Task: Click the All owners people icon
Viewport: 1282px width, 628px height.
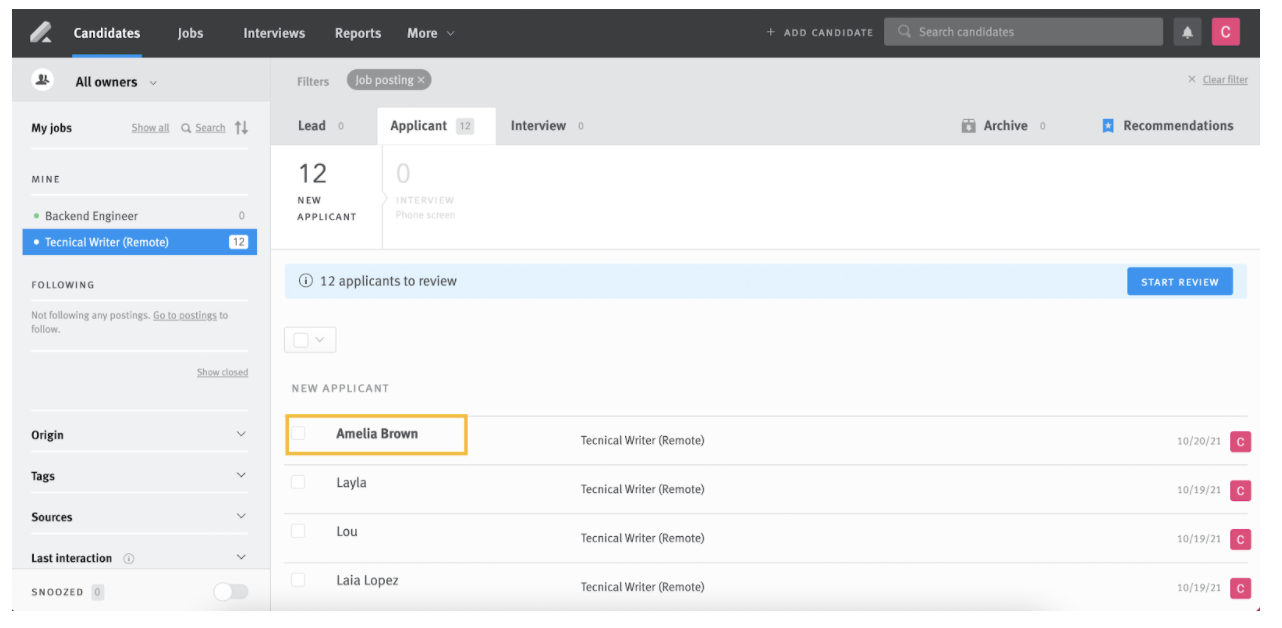Action: click(x=43, y=81)
